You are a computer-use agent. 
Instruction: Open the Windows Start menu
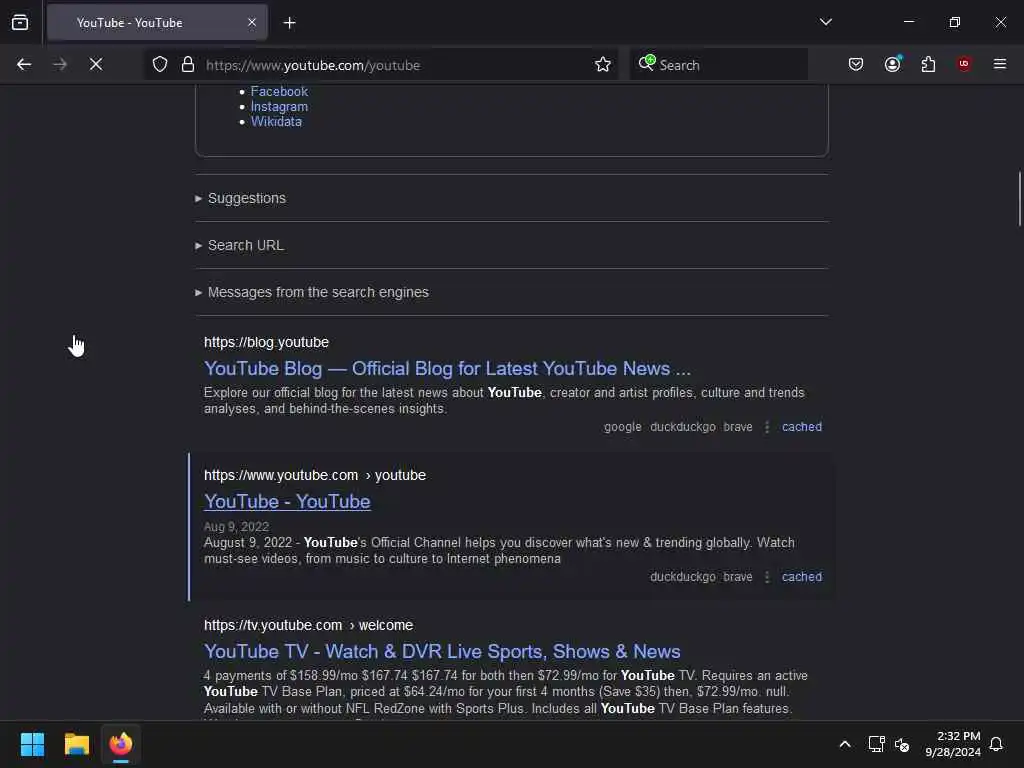click(x=32, y=744)
